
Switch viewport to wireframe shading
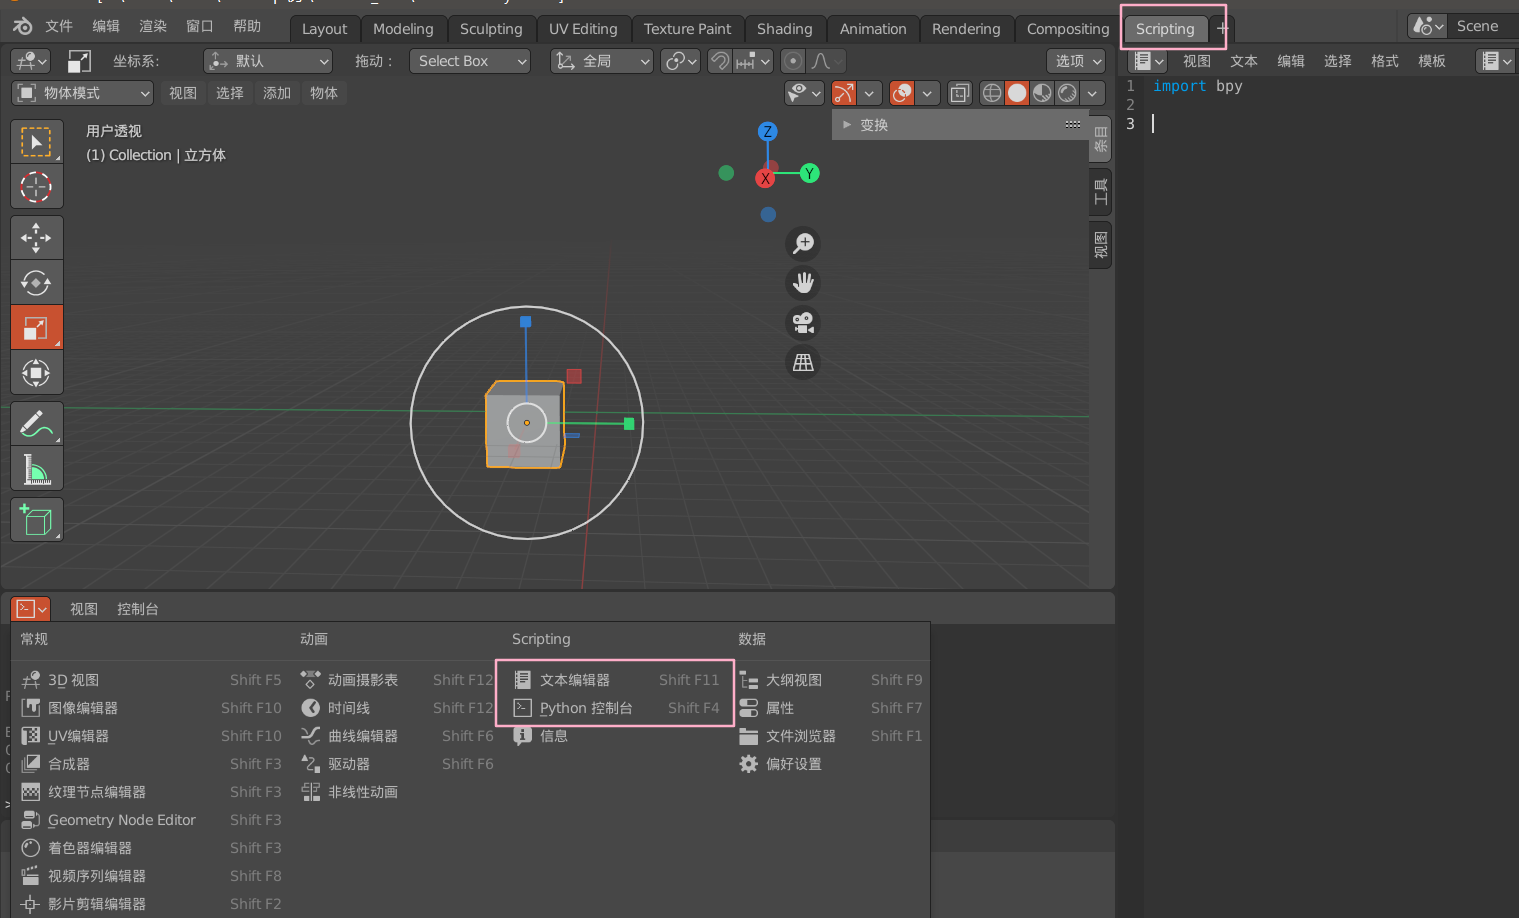pyautogui.click(x=991, y=93)
